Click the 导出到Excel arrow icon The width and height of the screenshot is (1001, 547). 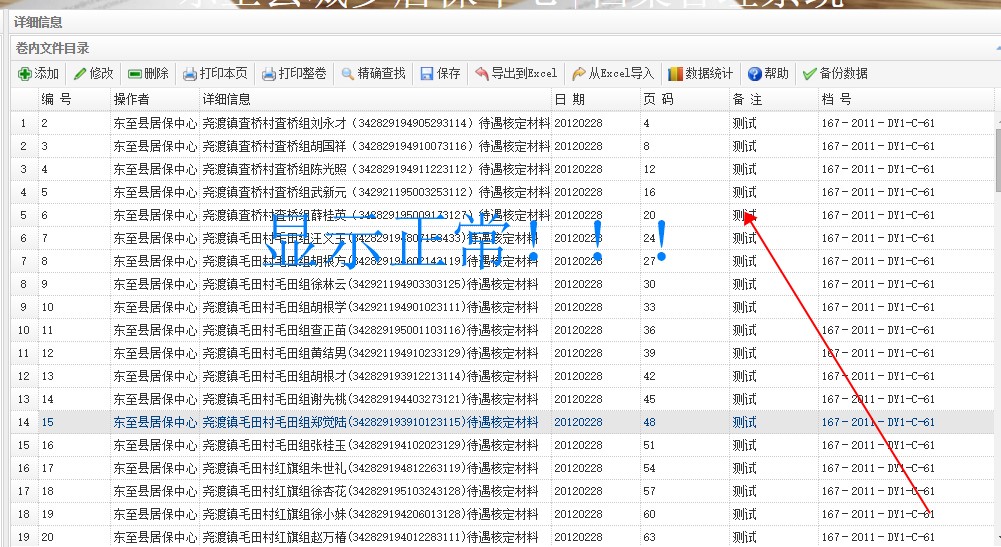point(481,74)
